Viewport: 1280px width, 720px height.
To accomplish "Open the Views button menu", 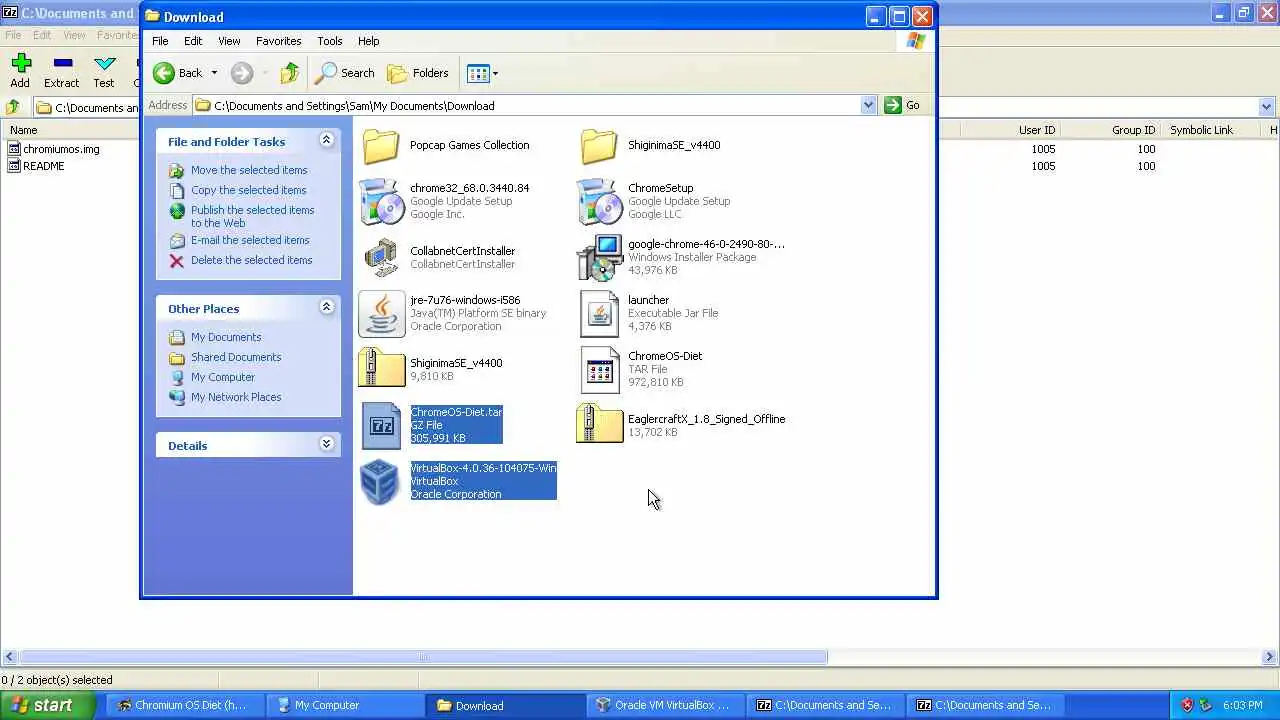I will [x=482, y=73].
